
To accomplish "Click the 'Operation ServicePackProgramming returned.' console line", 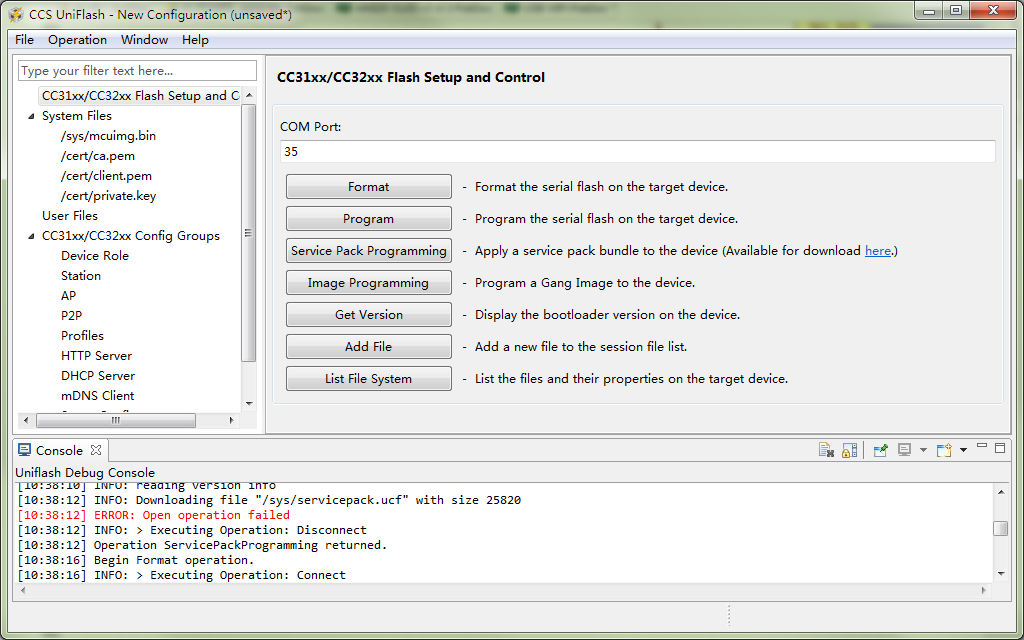I will tap(202, 545).
